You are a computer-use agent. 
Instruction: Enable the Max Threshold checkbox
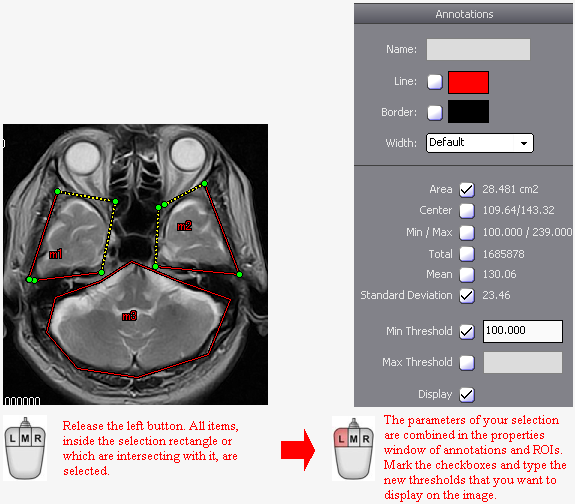467,362
